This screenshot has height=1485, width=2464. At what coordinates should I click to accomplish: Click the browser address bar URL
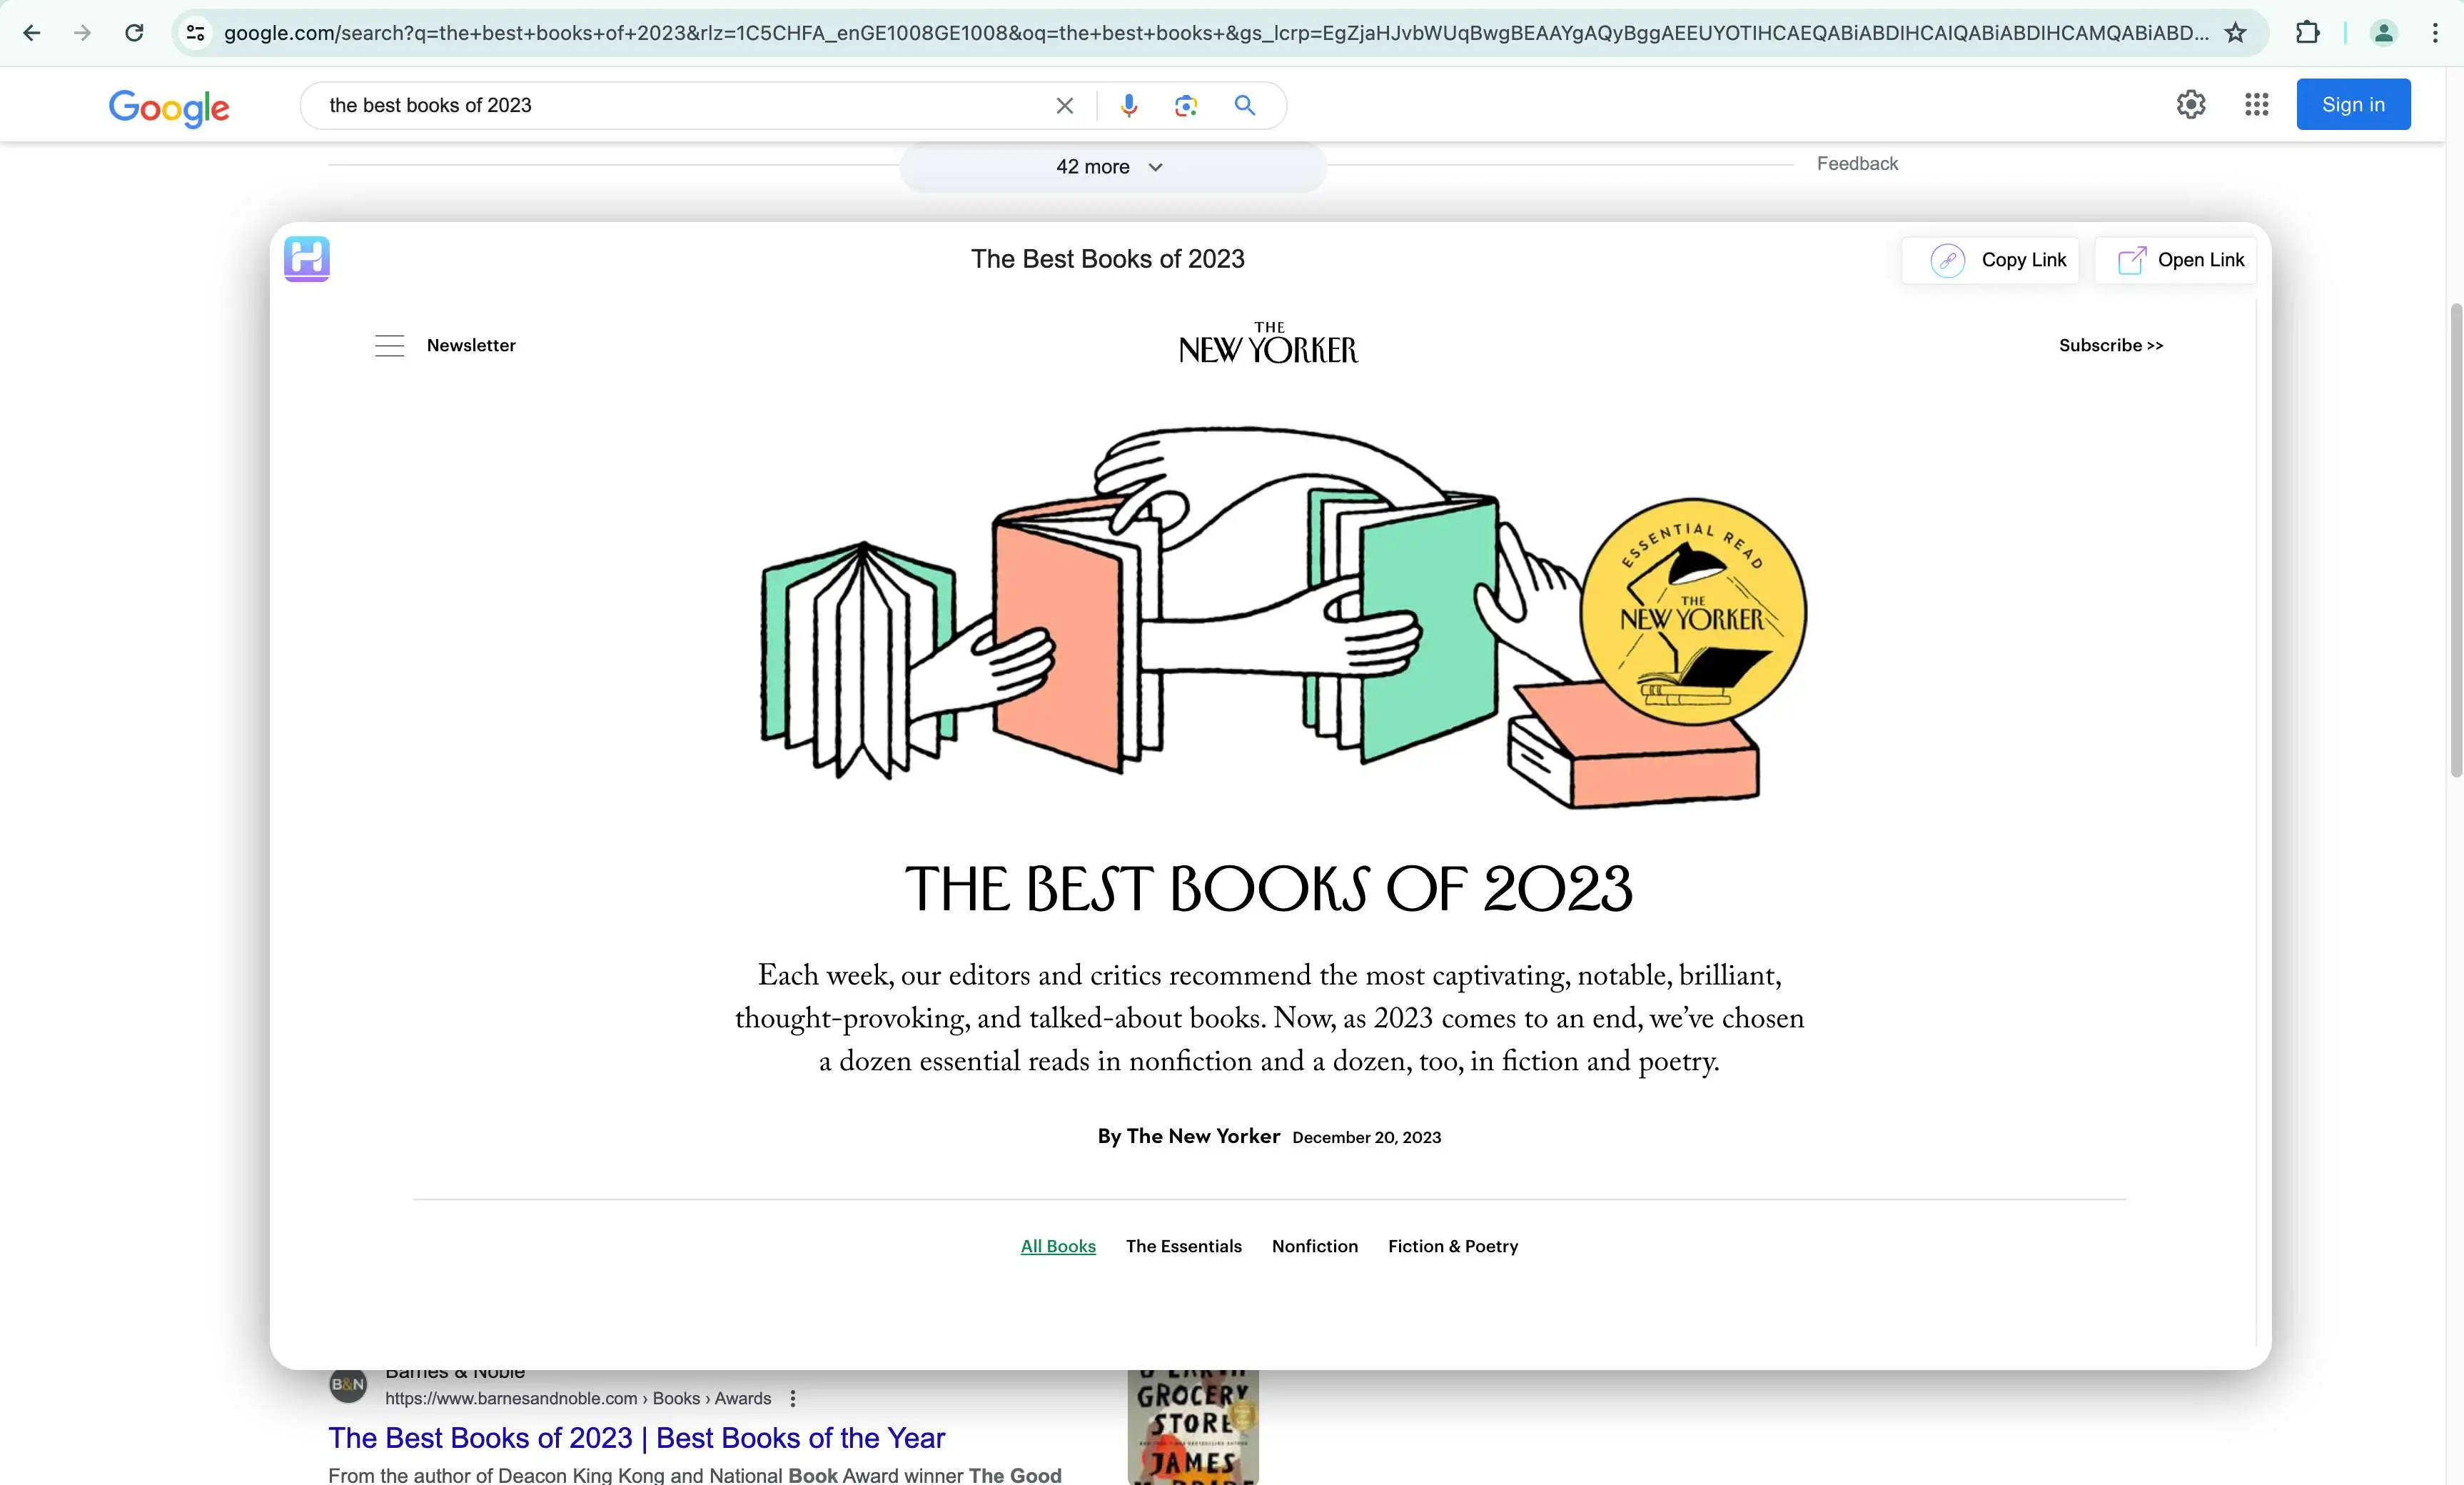click(1215, 33)
